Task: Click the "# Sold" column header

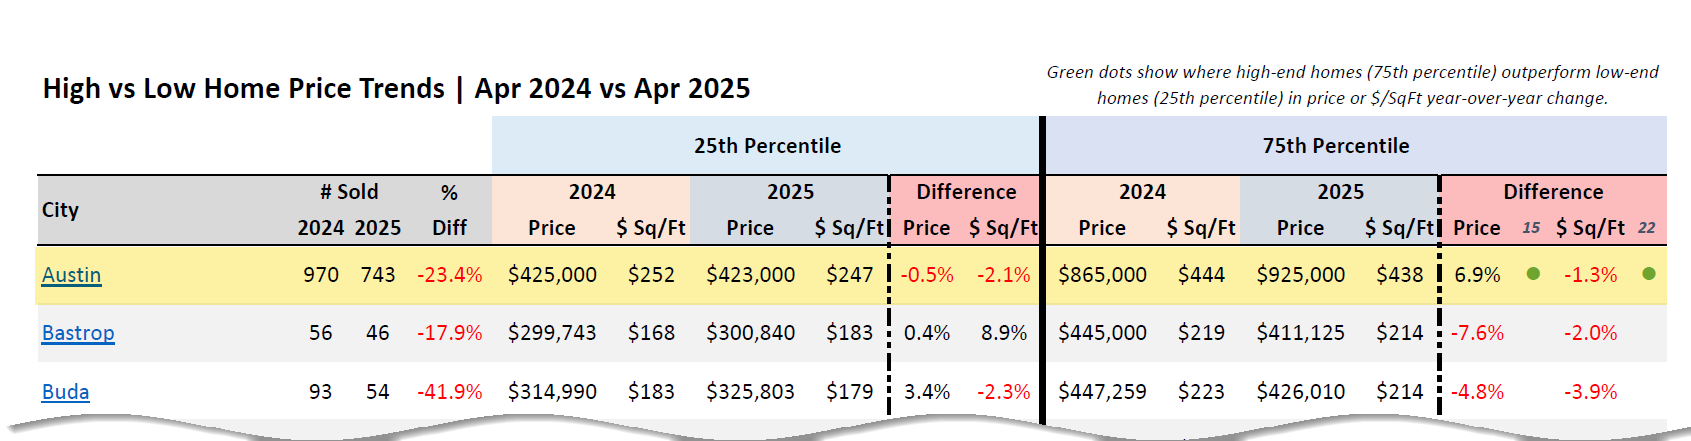Action: pyautogui.click(x=349, y=192)
